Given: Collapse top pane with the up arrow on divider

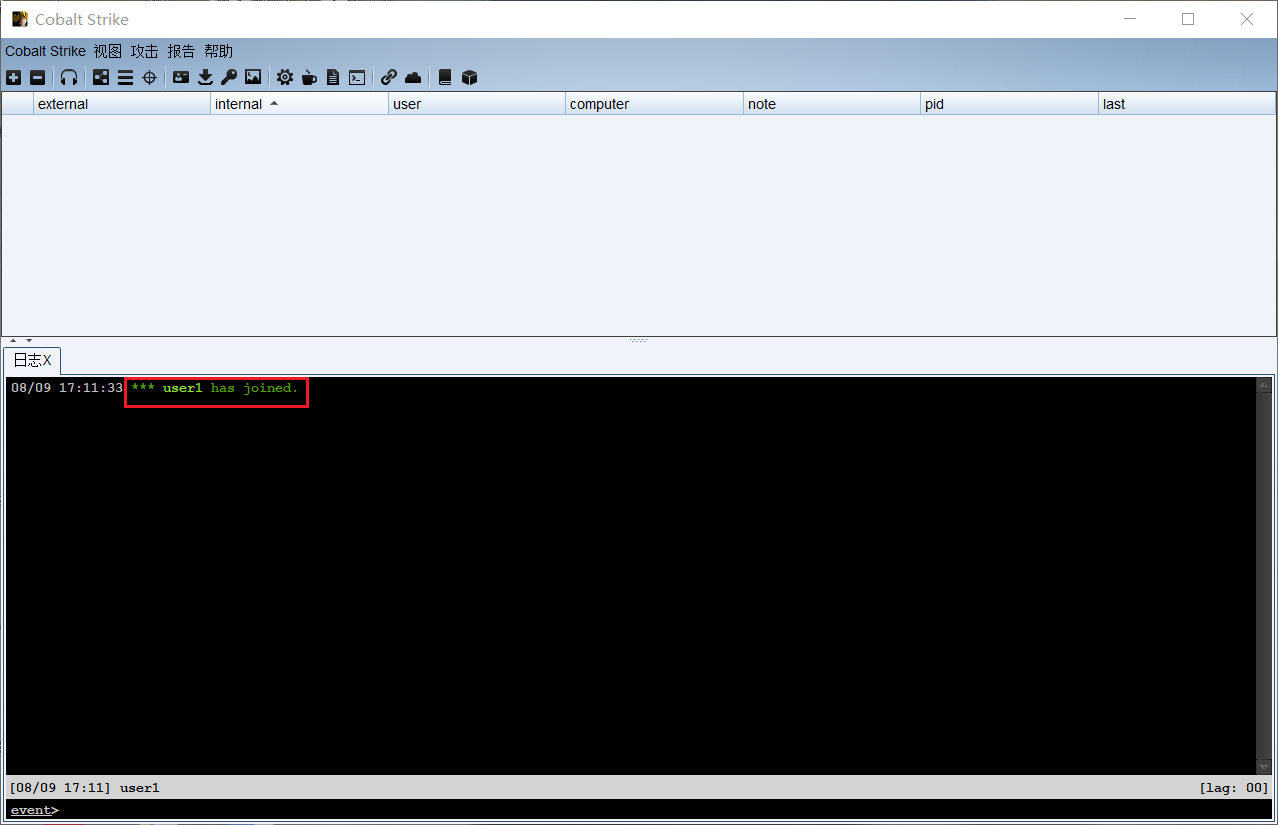Looking at the screenshot, I should pos(14,341).
